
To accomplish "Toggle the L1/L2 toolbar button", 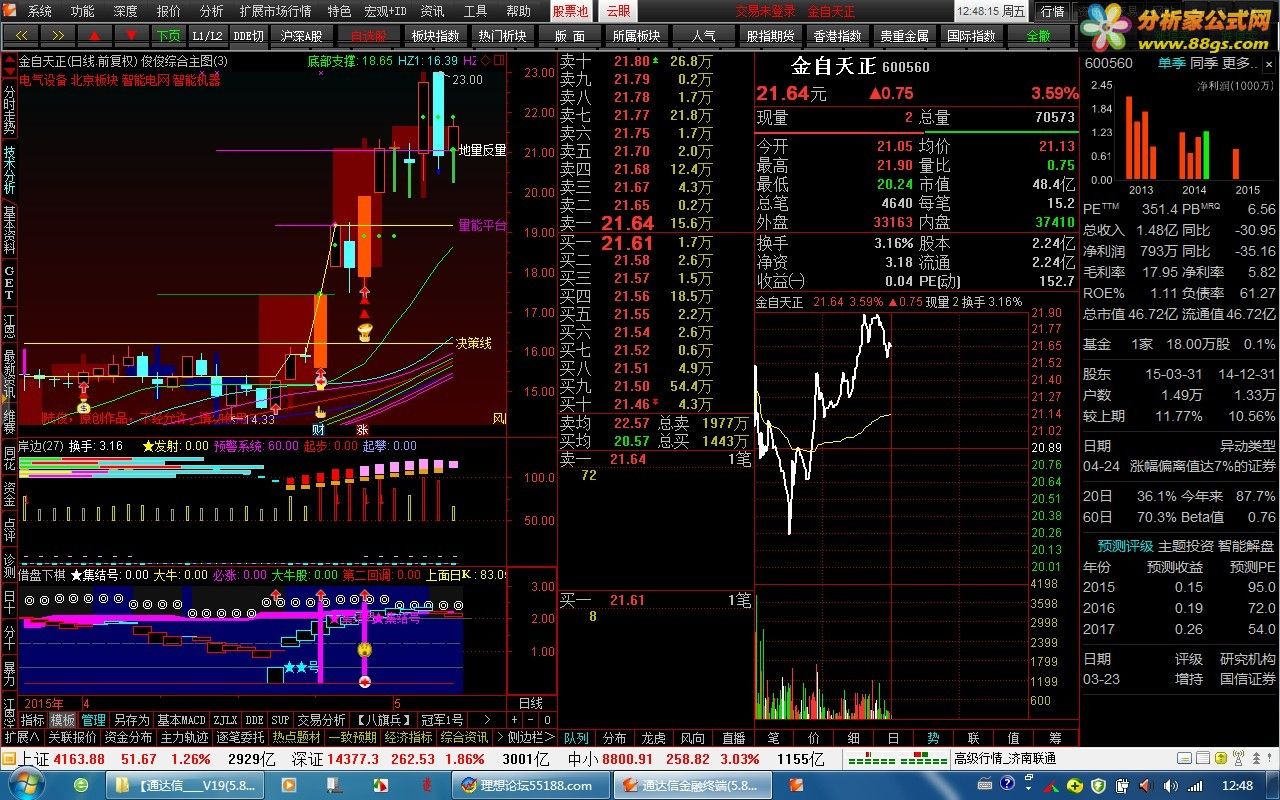I will (207, 35).
